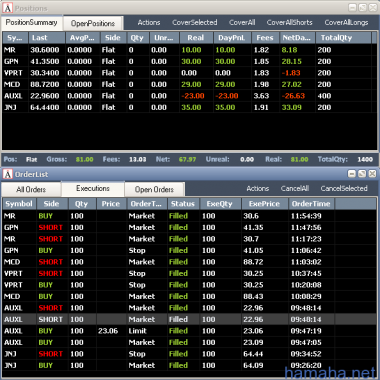The image size is (380, 380).
Task: Open the Open Orders tab
Action: click(x=154, y=190)
